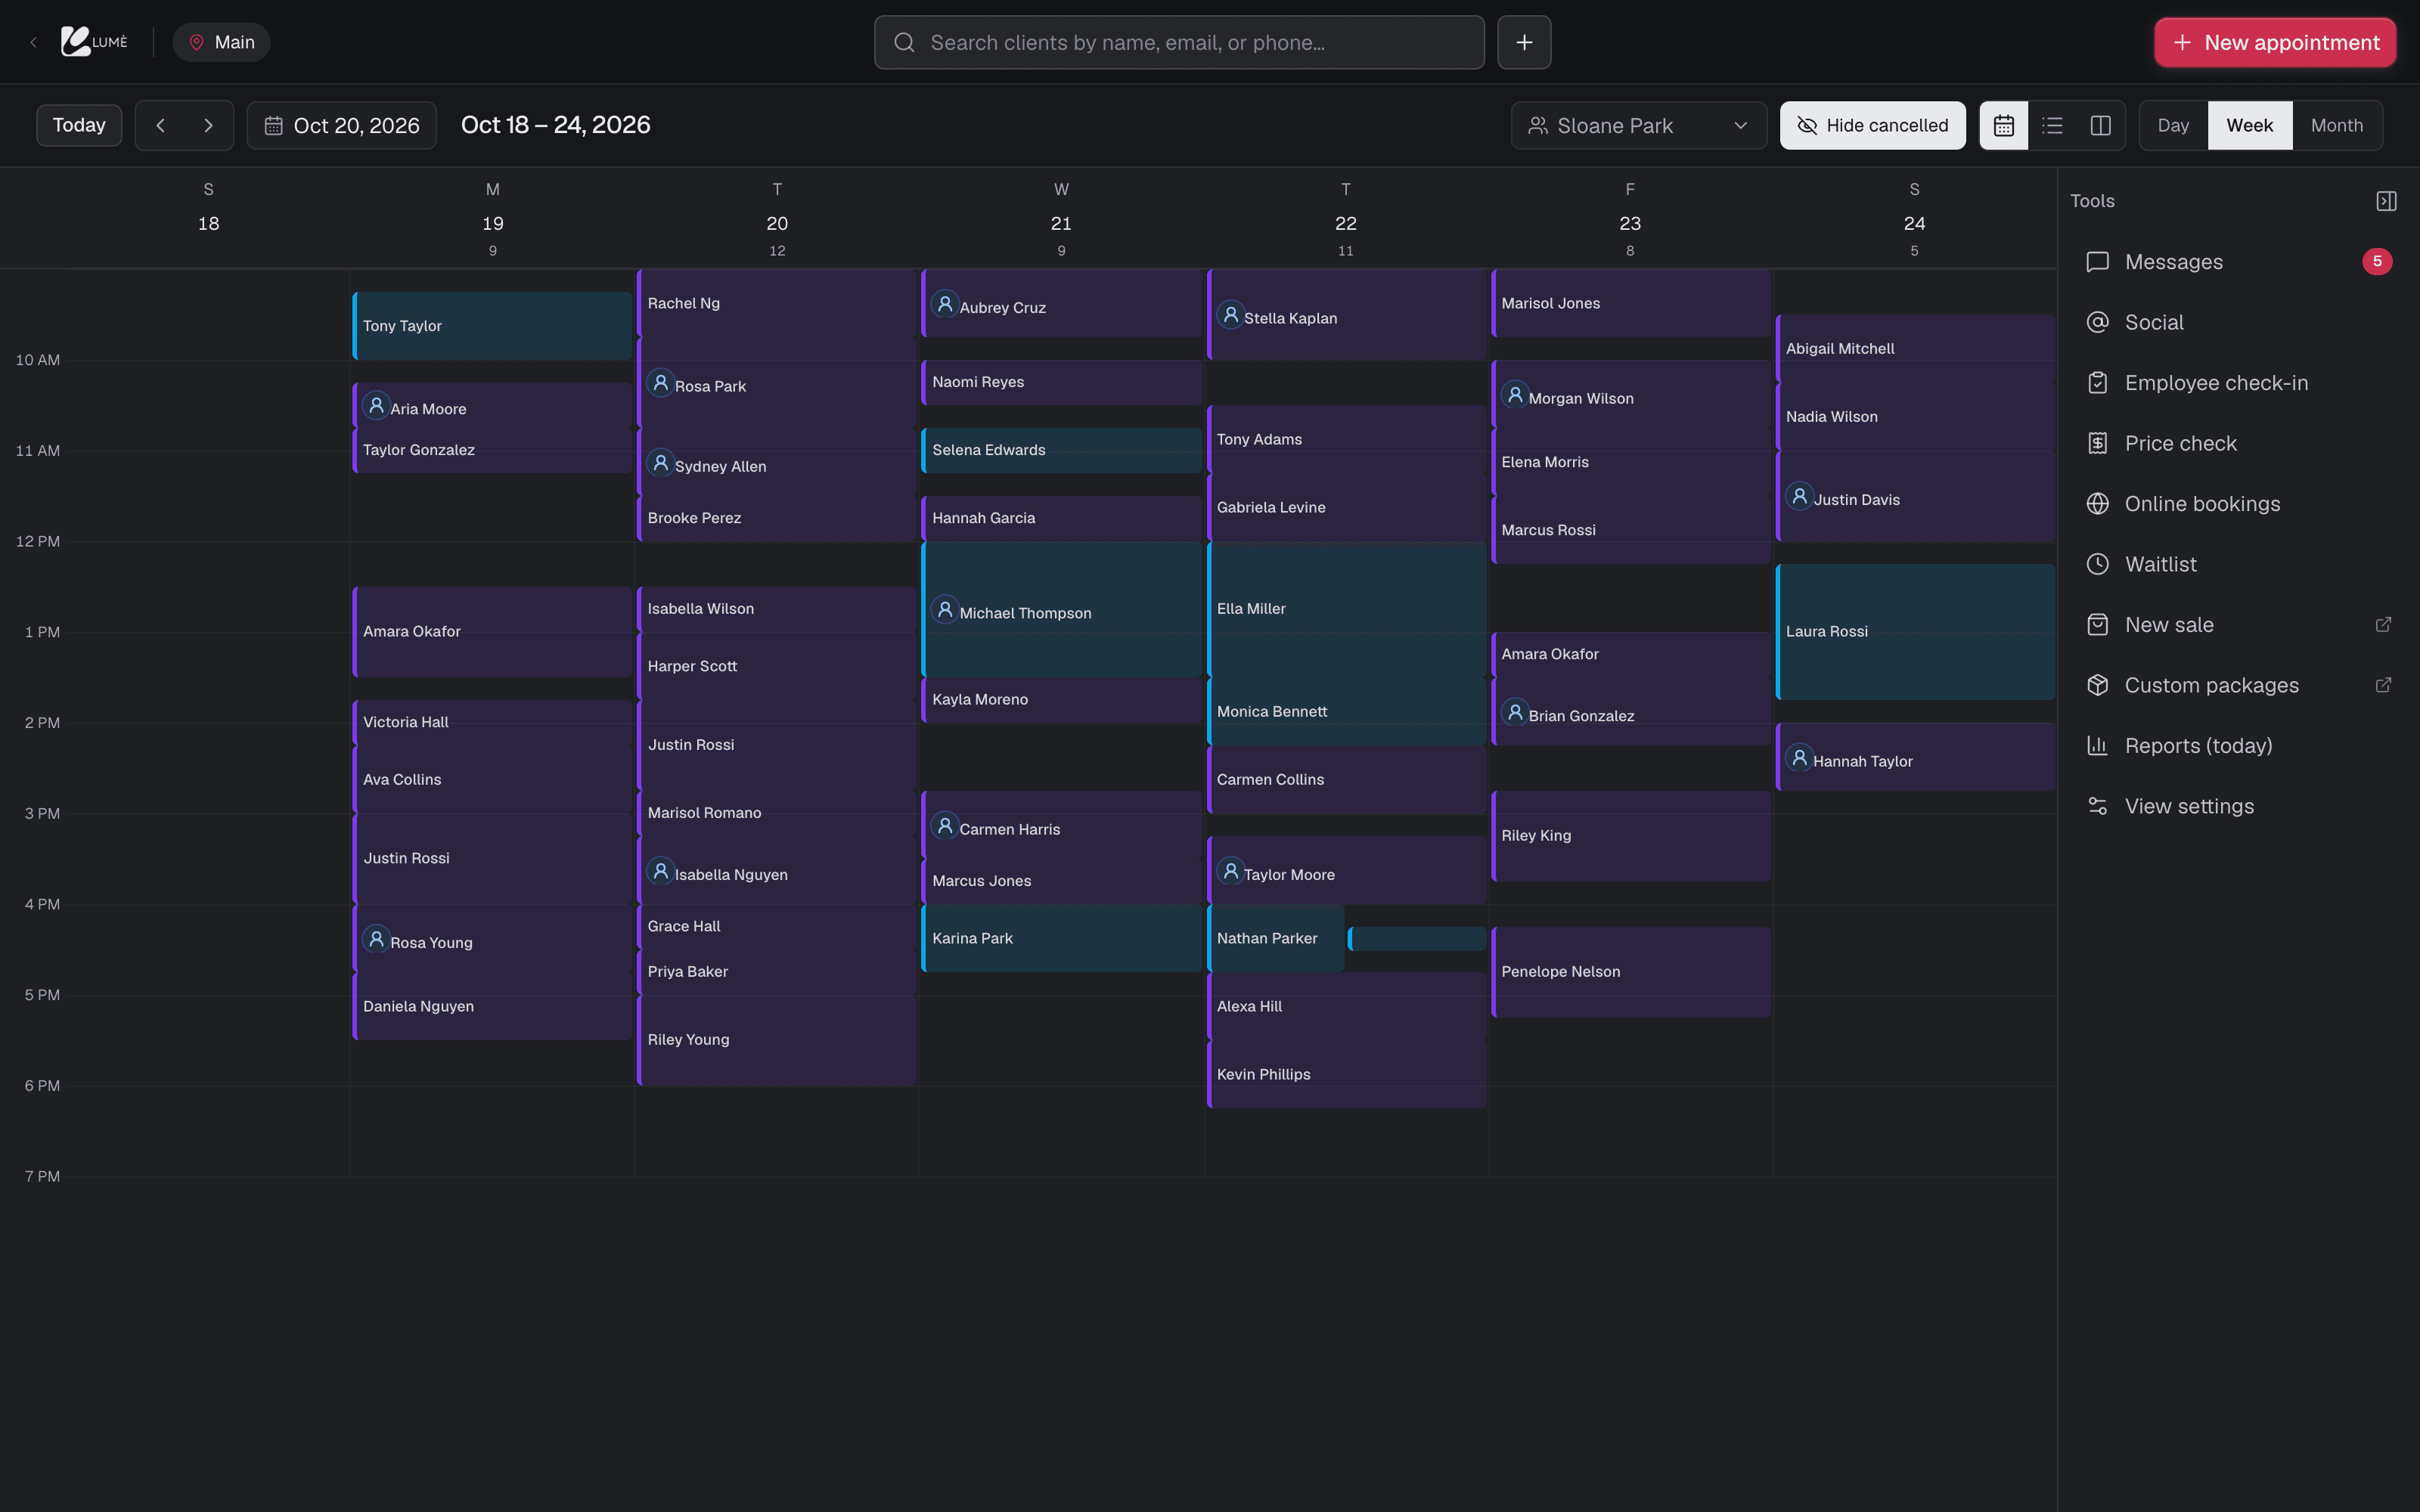Open the Lumè logo home
This screenshot has height=1512, width=2420.
click(x=95, y=42)
